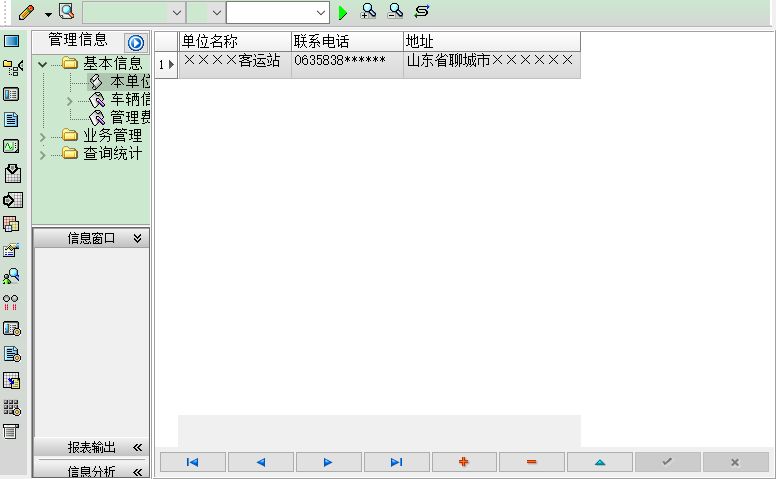
Task: Go to last record
Action: click(396, 462)
